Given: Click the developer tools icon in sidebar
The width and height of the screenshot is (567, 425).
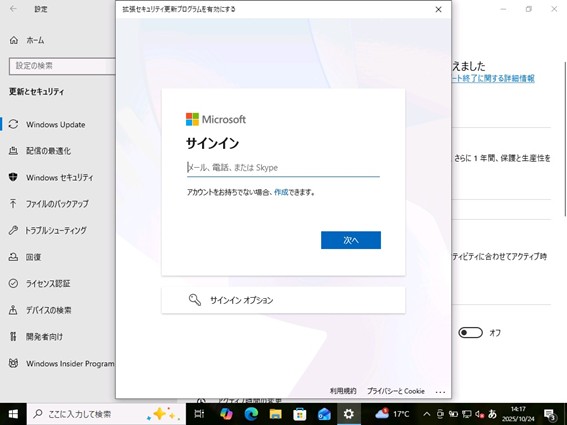Looking at the screenshot, I should point(13,336).
